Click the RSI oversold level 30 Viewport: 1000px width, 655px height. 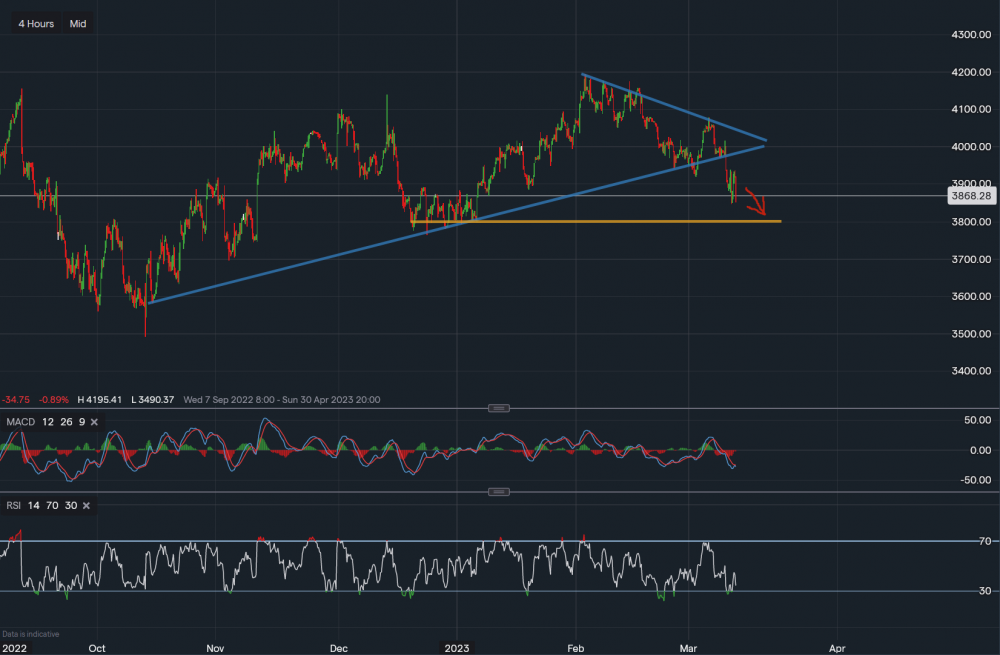(70, 505)
